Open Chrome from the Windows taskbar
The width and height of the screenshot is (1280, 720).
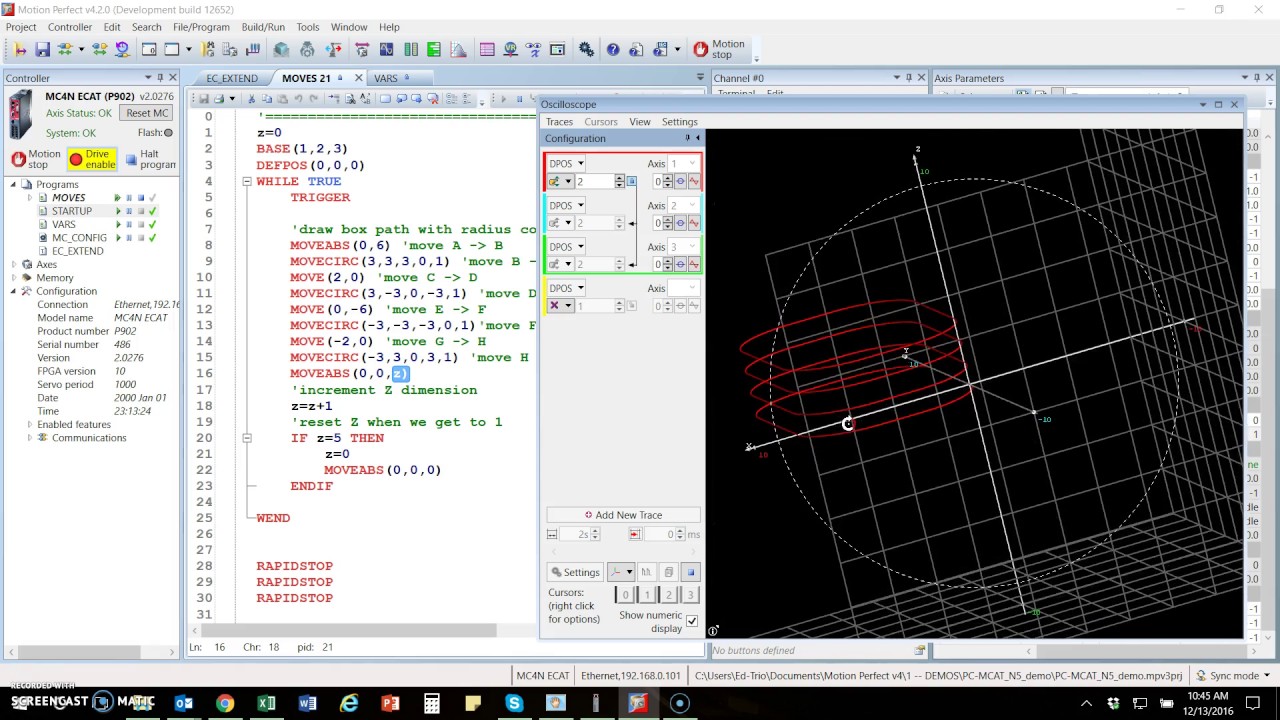pos(225,703)
